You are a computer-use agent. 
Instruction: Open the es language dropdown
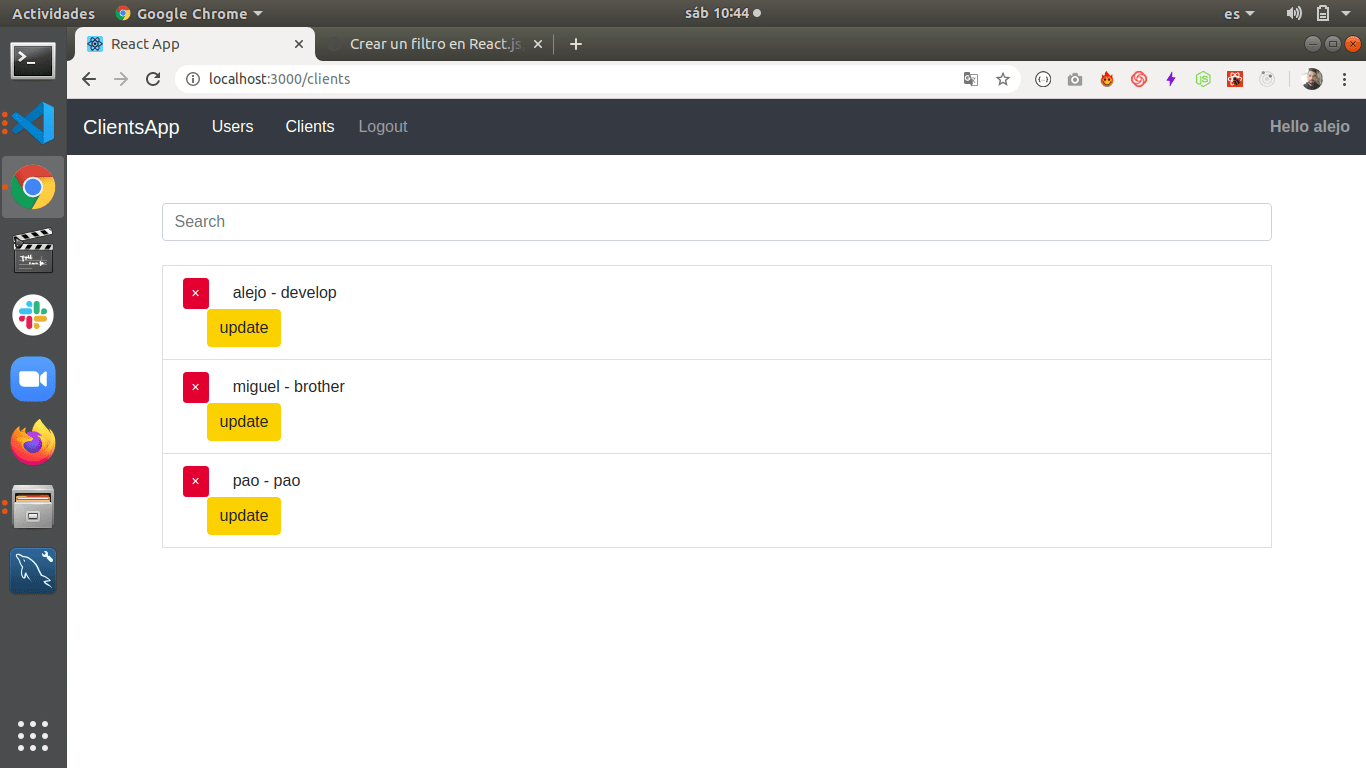click(1239, 14)
